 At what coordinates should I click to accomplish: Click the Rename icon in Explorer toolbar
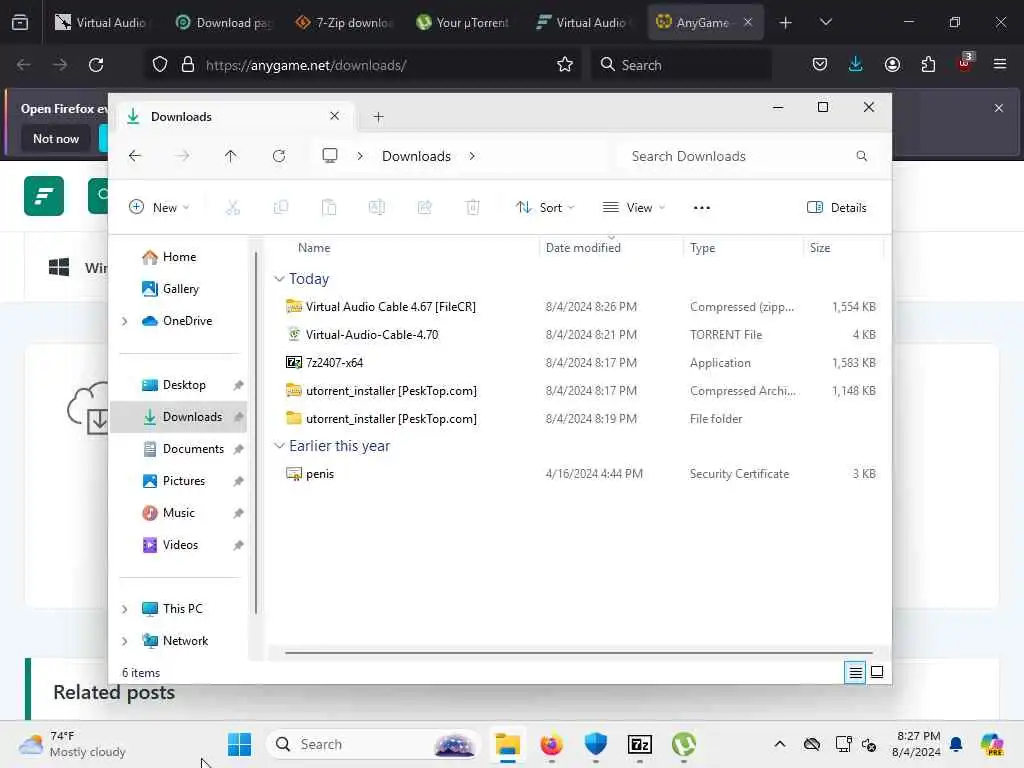[x=377, y=208]
